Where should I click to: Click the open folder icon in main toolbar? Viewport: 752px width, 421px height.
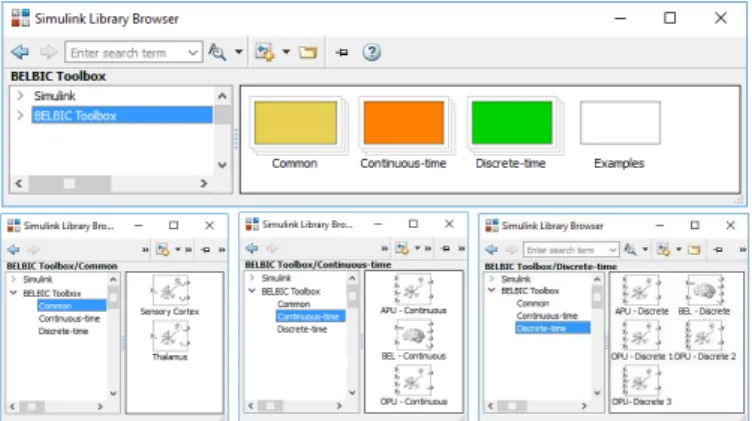(x=308, y=52)
